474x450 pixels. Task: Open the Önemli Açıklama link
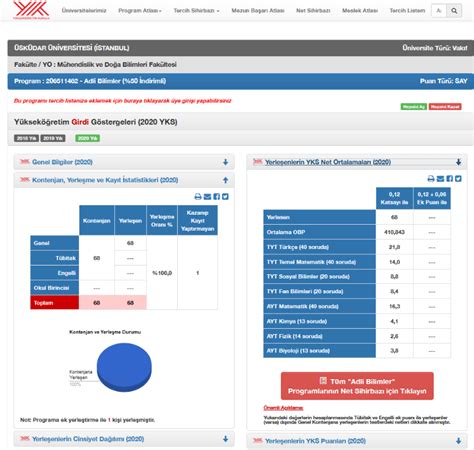(x=283, y=408)
